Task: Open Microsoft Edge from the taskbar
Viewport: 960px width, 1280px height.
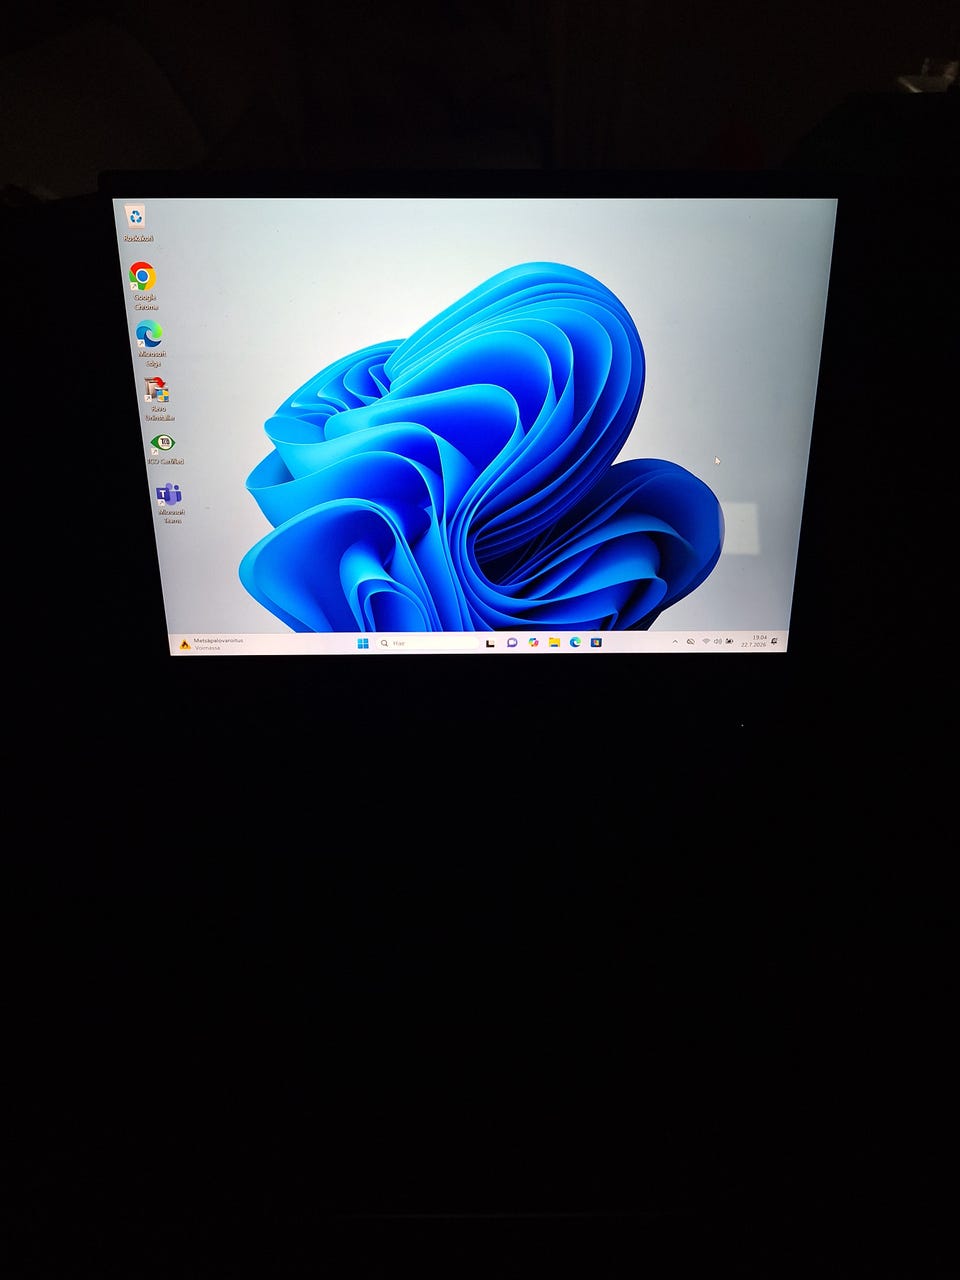Action: [x=575, y=642]
